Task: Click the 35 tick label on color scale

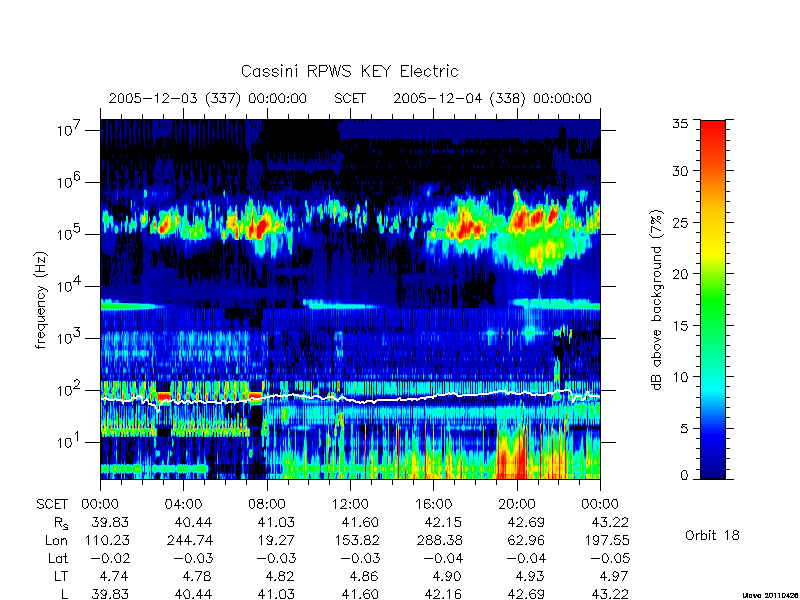Action: 680,124
